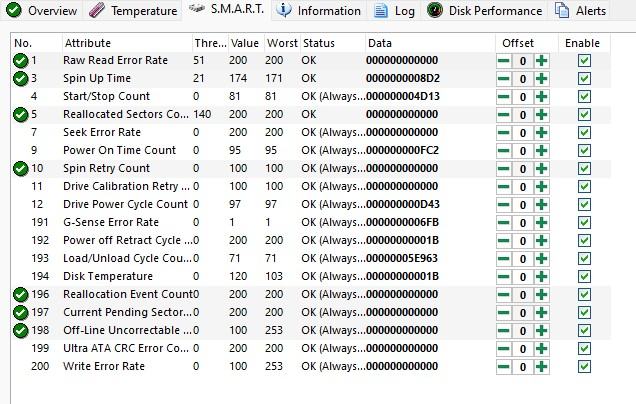Viewport: 636px width, 404px height.
Task: Decrease offset for Off-Line Uncorrectable
Action: 504,331
